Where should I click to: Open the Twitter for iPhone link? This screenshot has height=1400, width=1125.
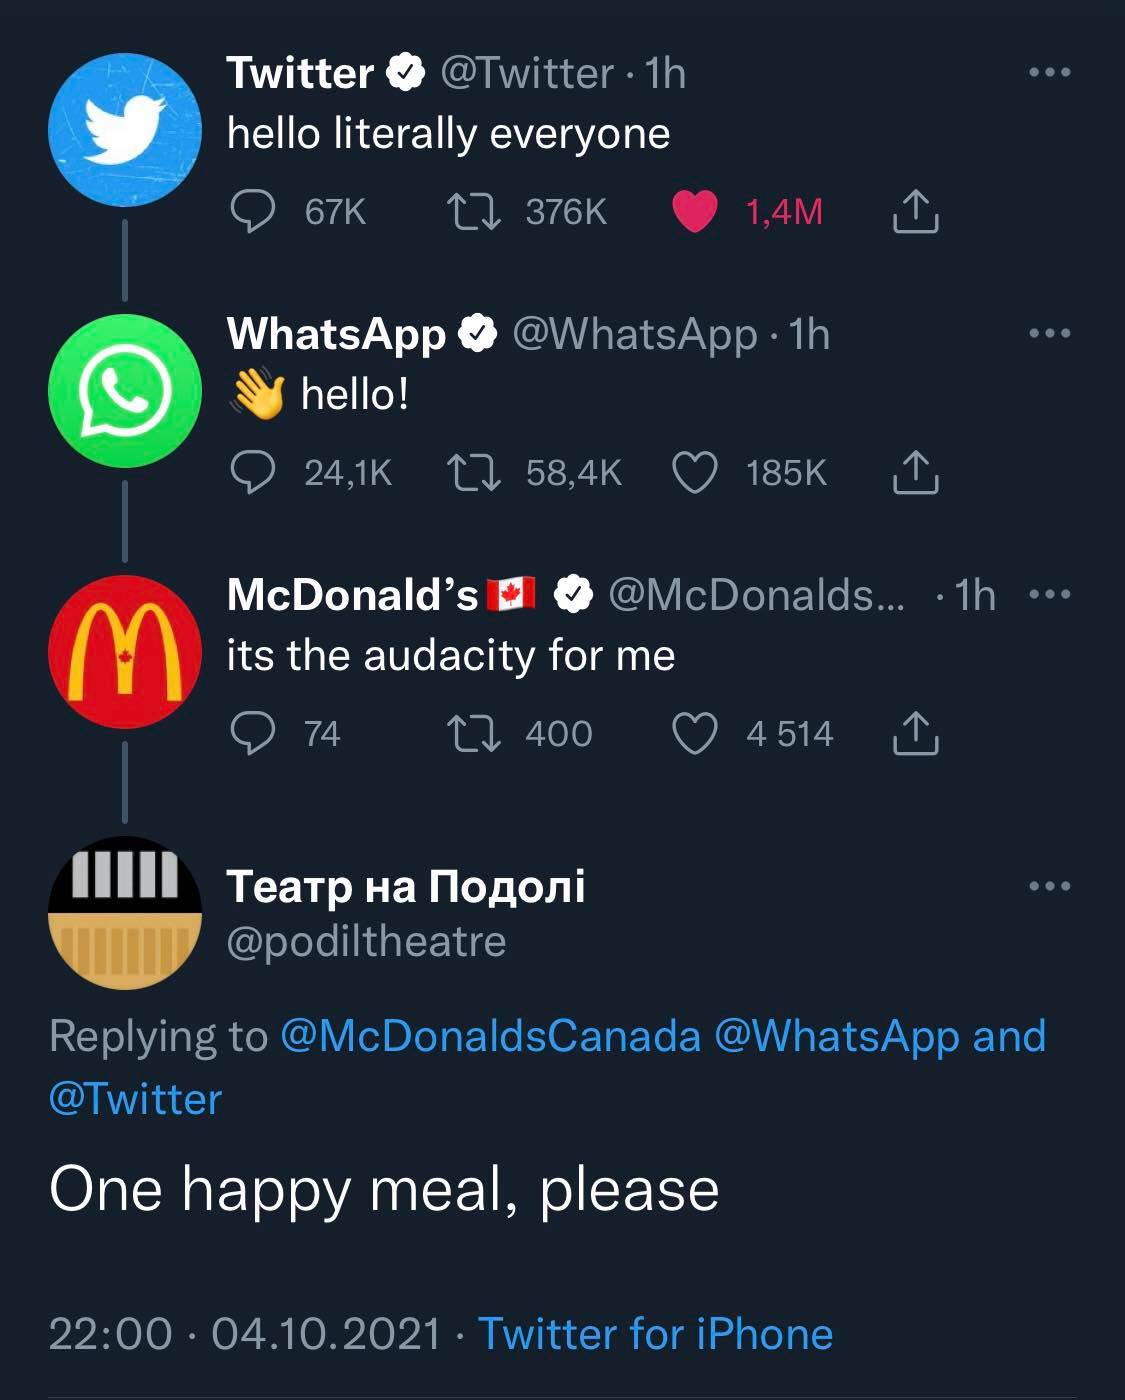(x=655, y=1334)
